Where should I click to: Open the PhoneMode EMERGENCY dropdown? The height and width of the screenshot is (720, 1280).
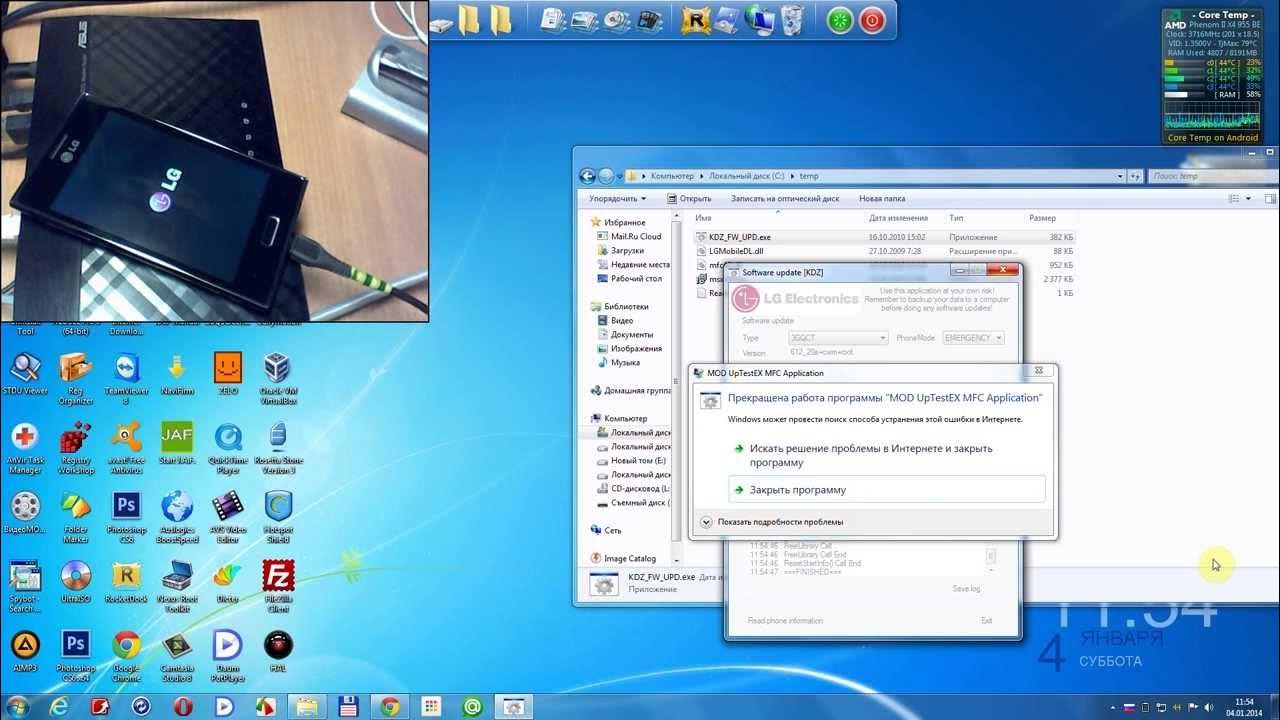[x=972, y=338]
